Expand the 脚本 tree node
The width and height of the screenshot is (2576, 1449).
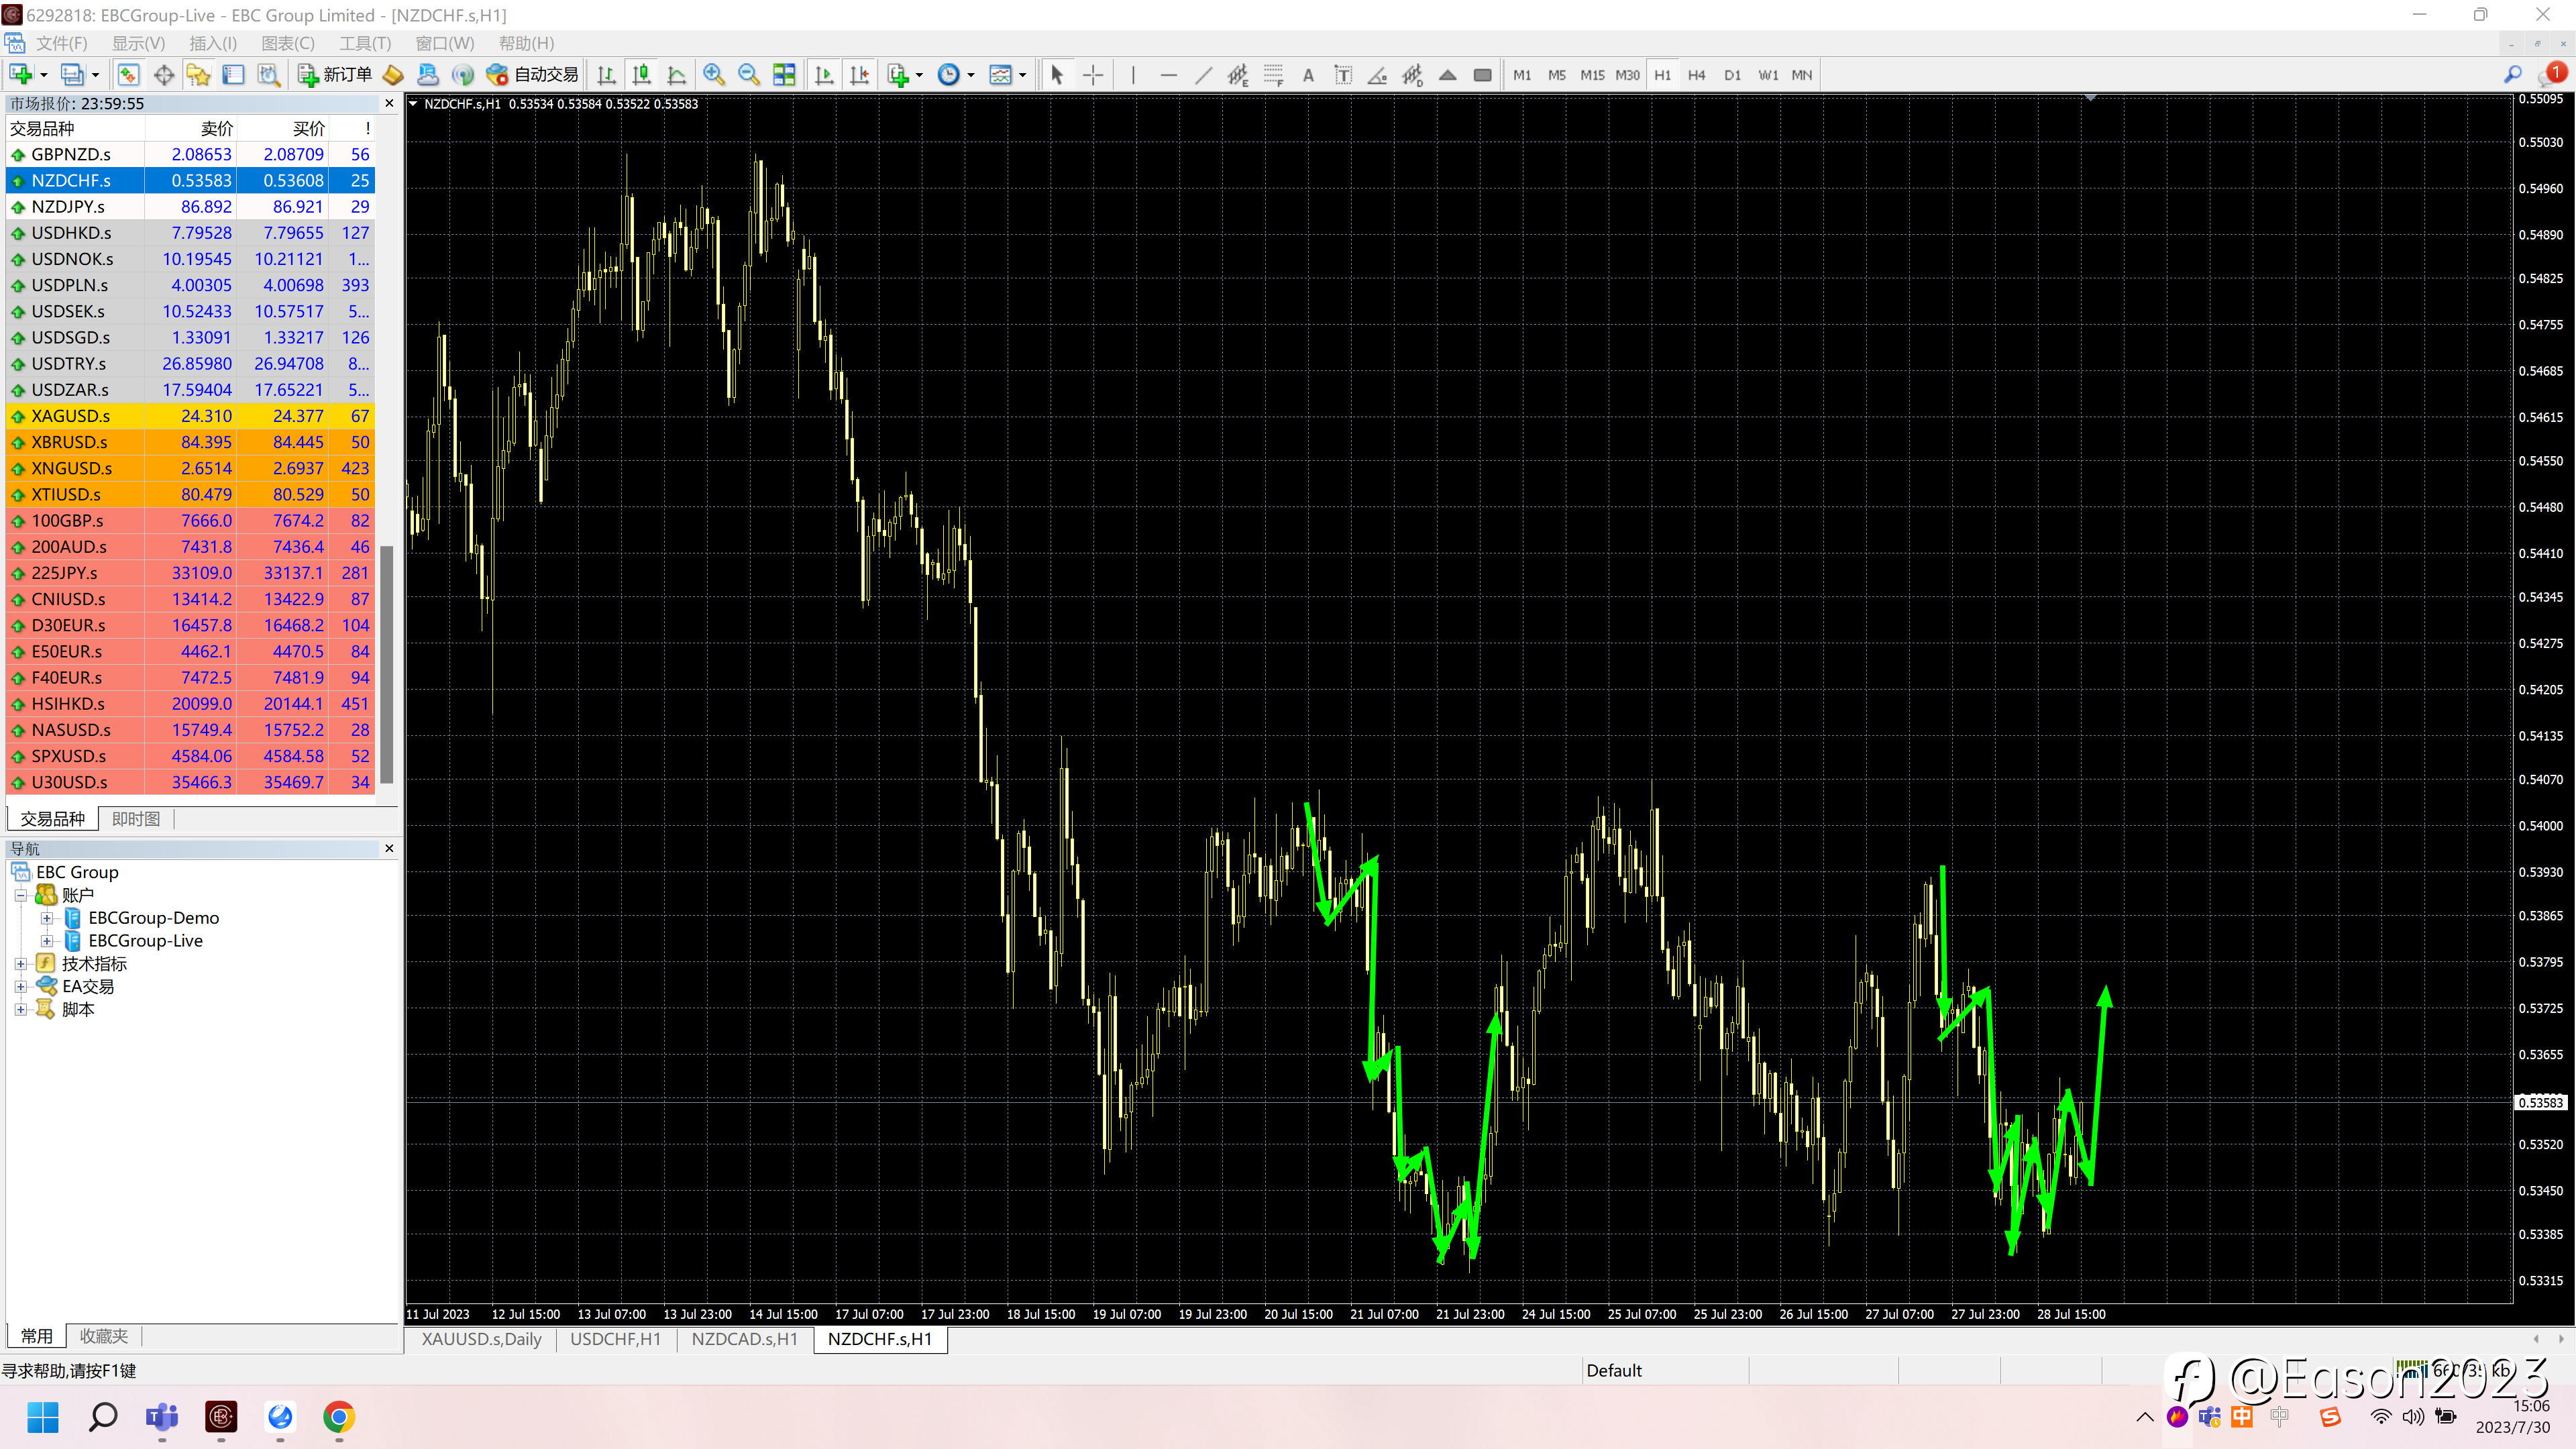pos(20,1010)
